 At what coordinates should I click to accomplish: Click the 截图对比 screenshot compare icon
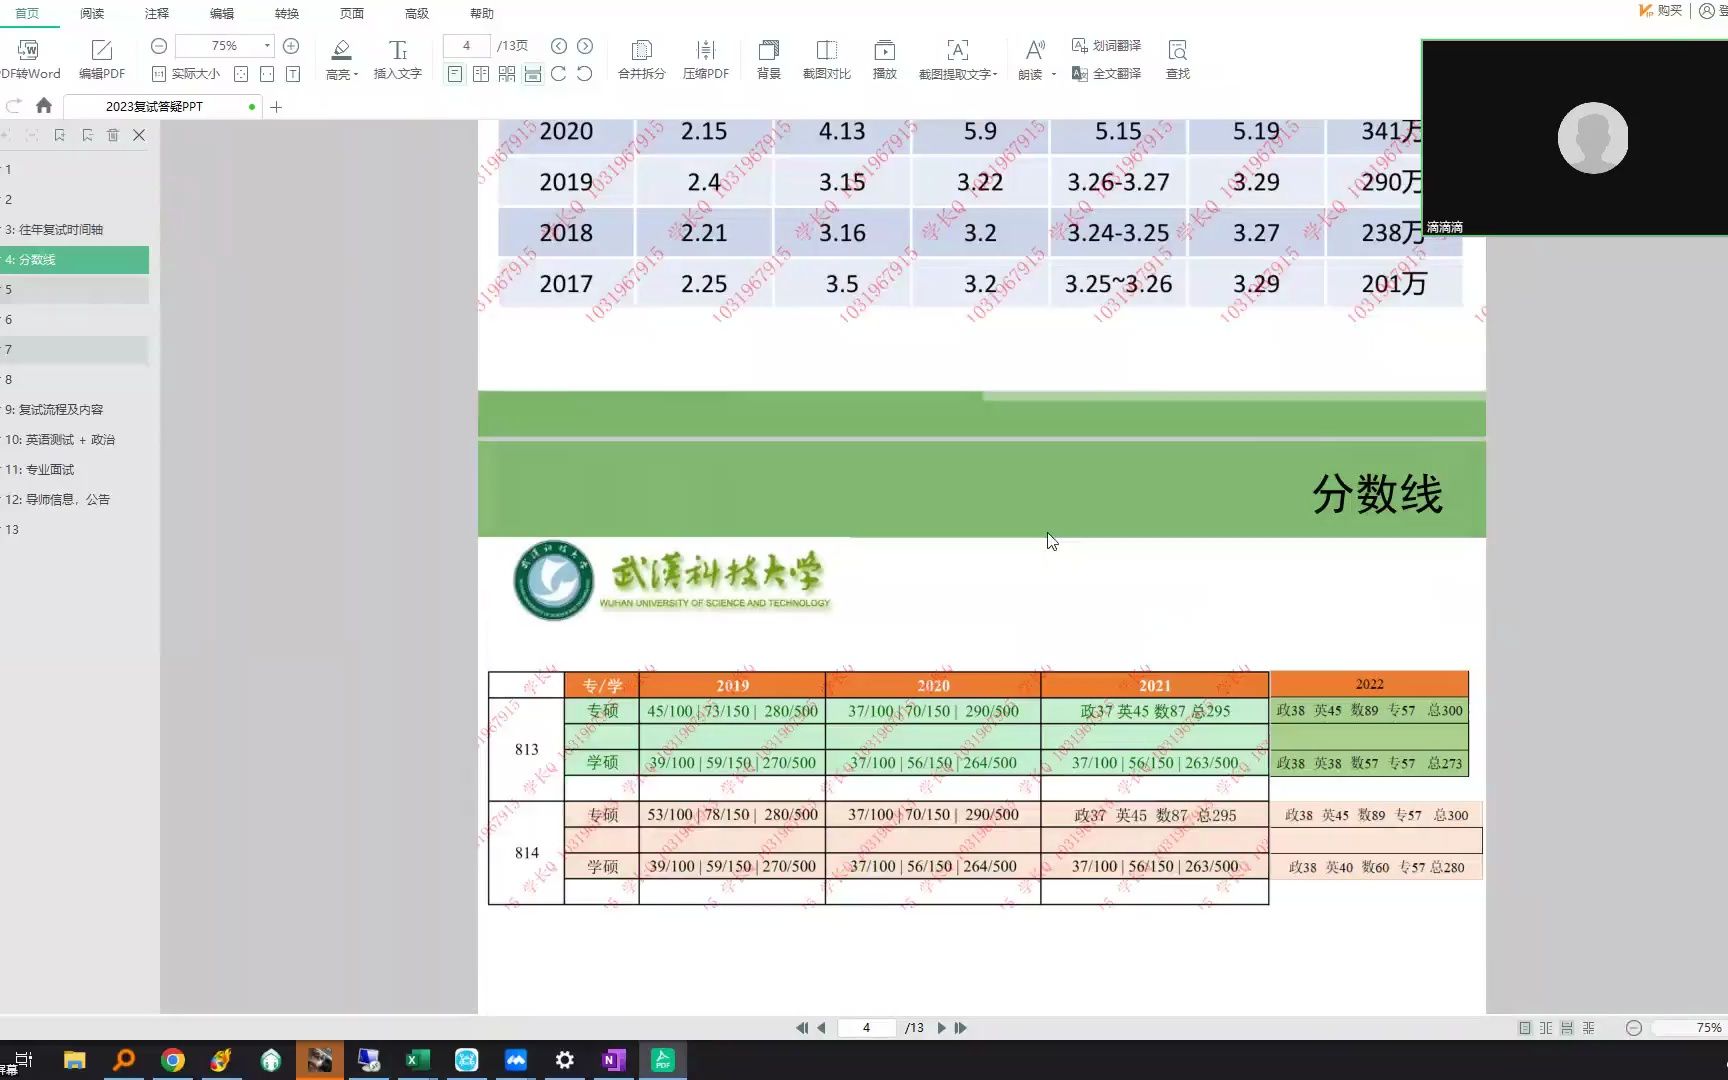826,57
